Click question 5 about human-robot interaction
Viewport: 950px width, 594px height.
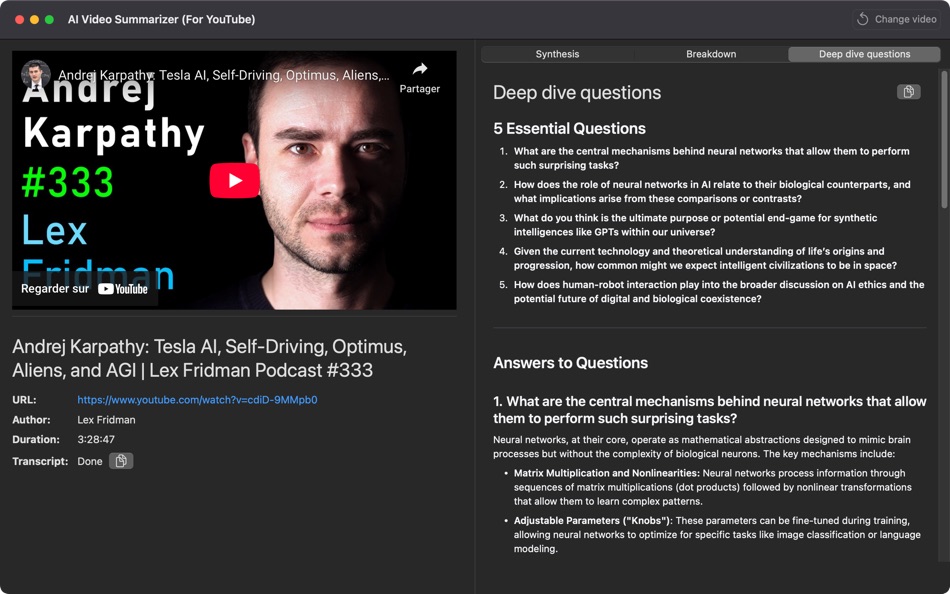coord(719,292)
